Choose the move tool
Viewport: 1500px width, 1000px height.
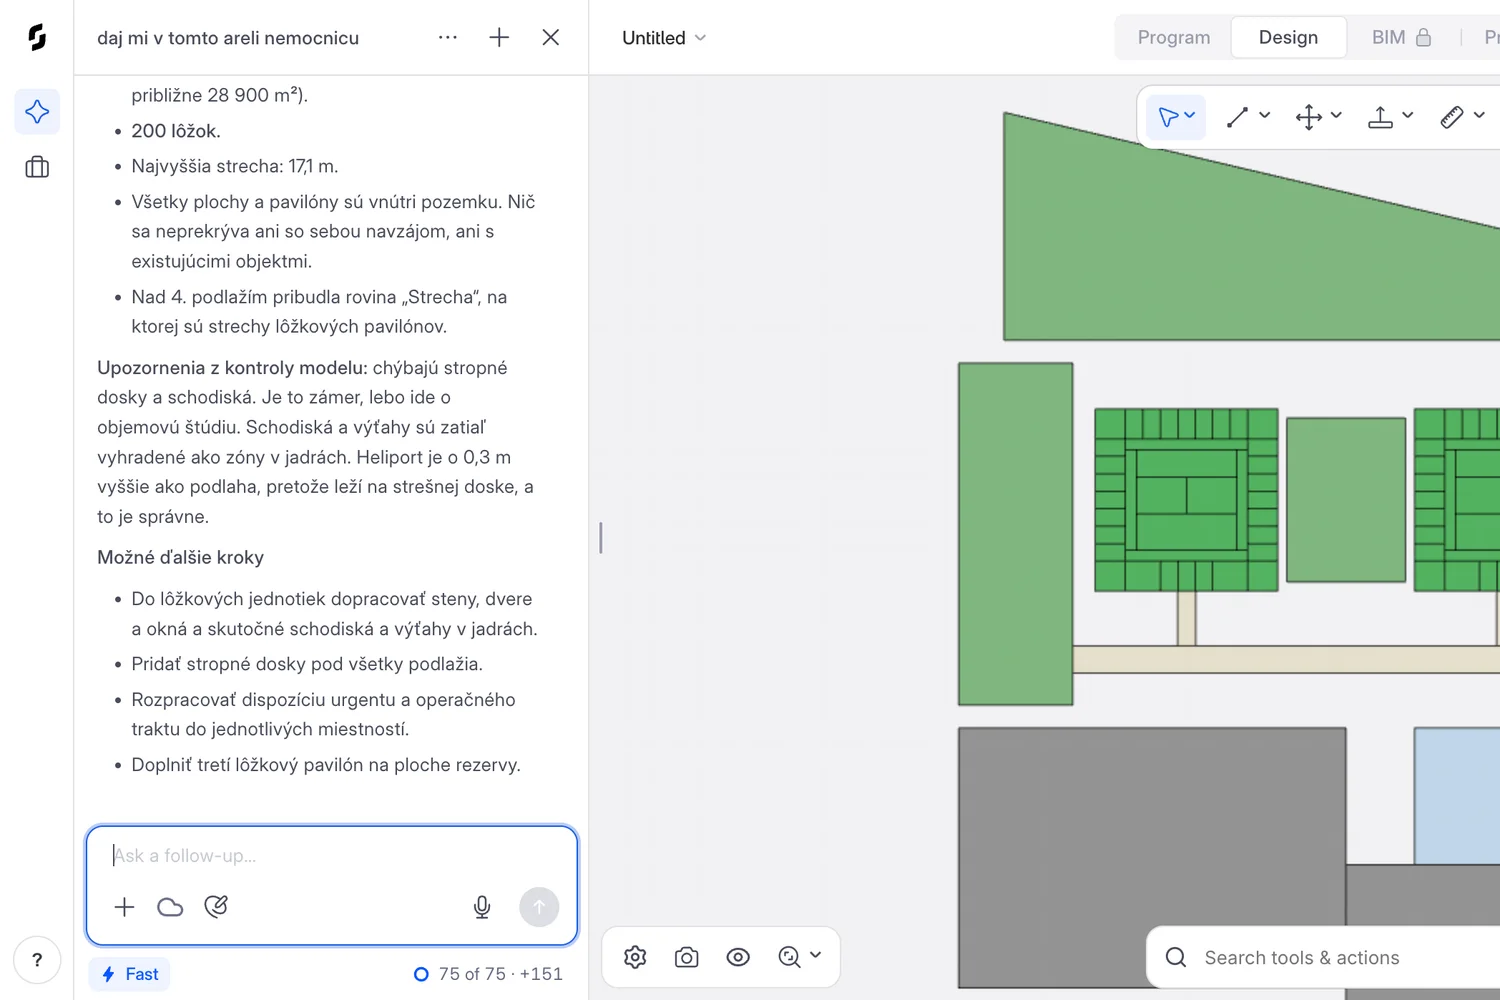1308,117
